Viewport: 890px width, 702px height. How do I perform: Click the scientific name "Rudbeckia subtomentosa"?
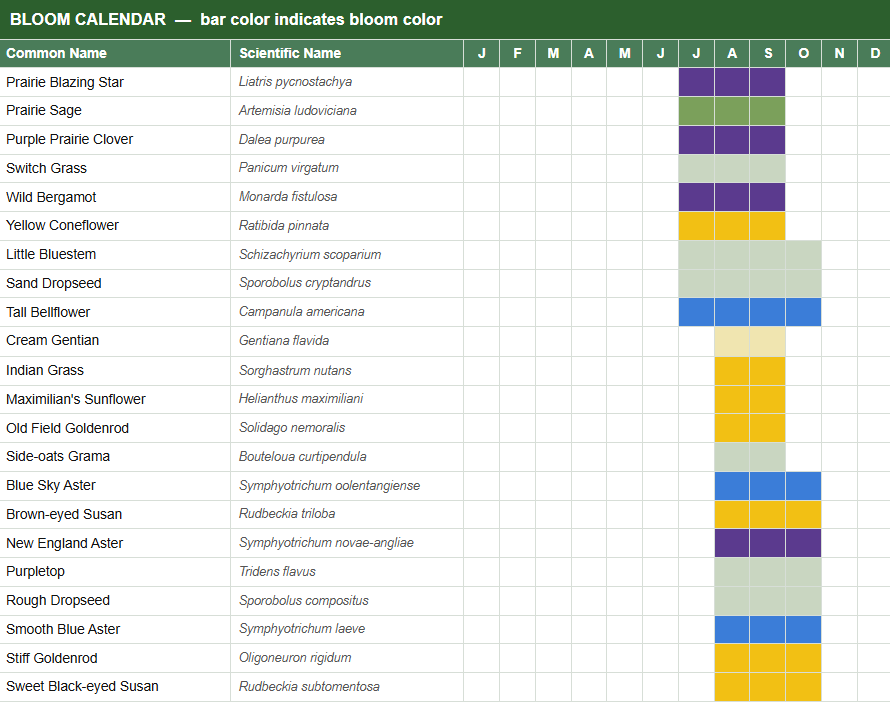pyautogui.click(x=309, y=687)
